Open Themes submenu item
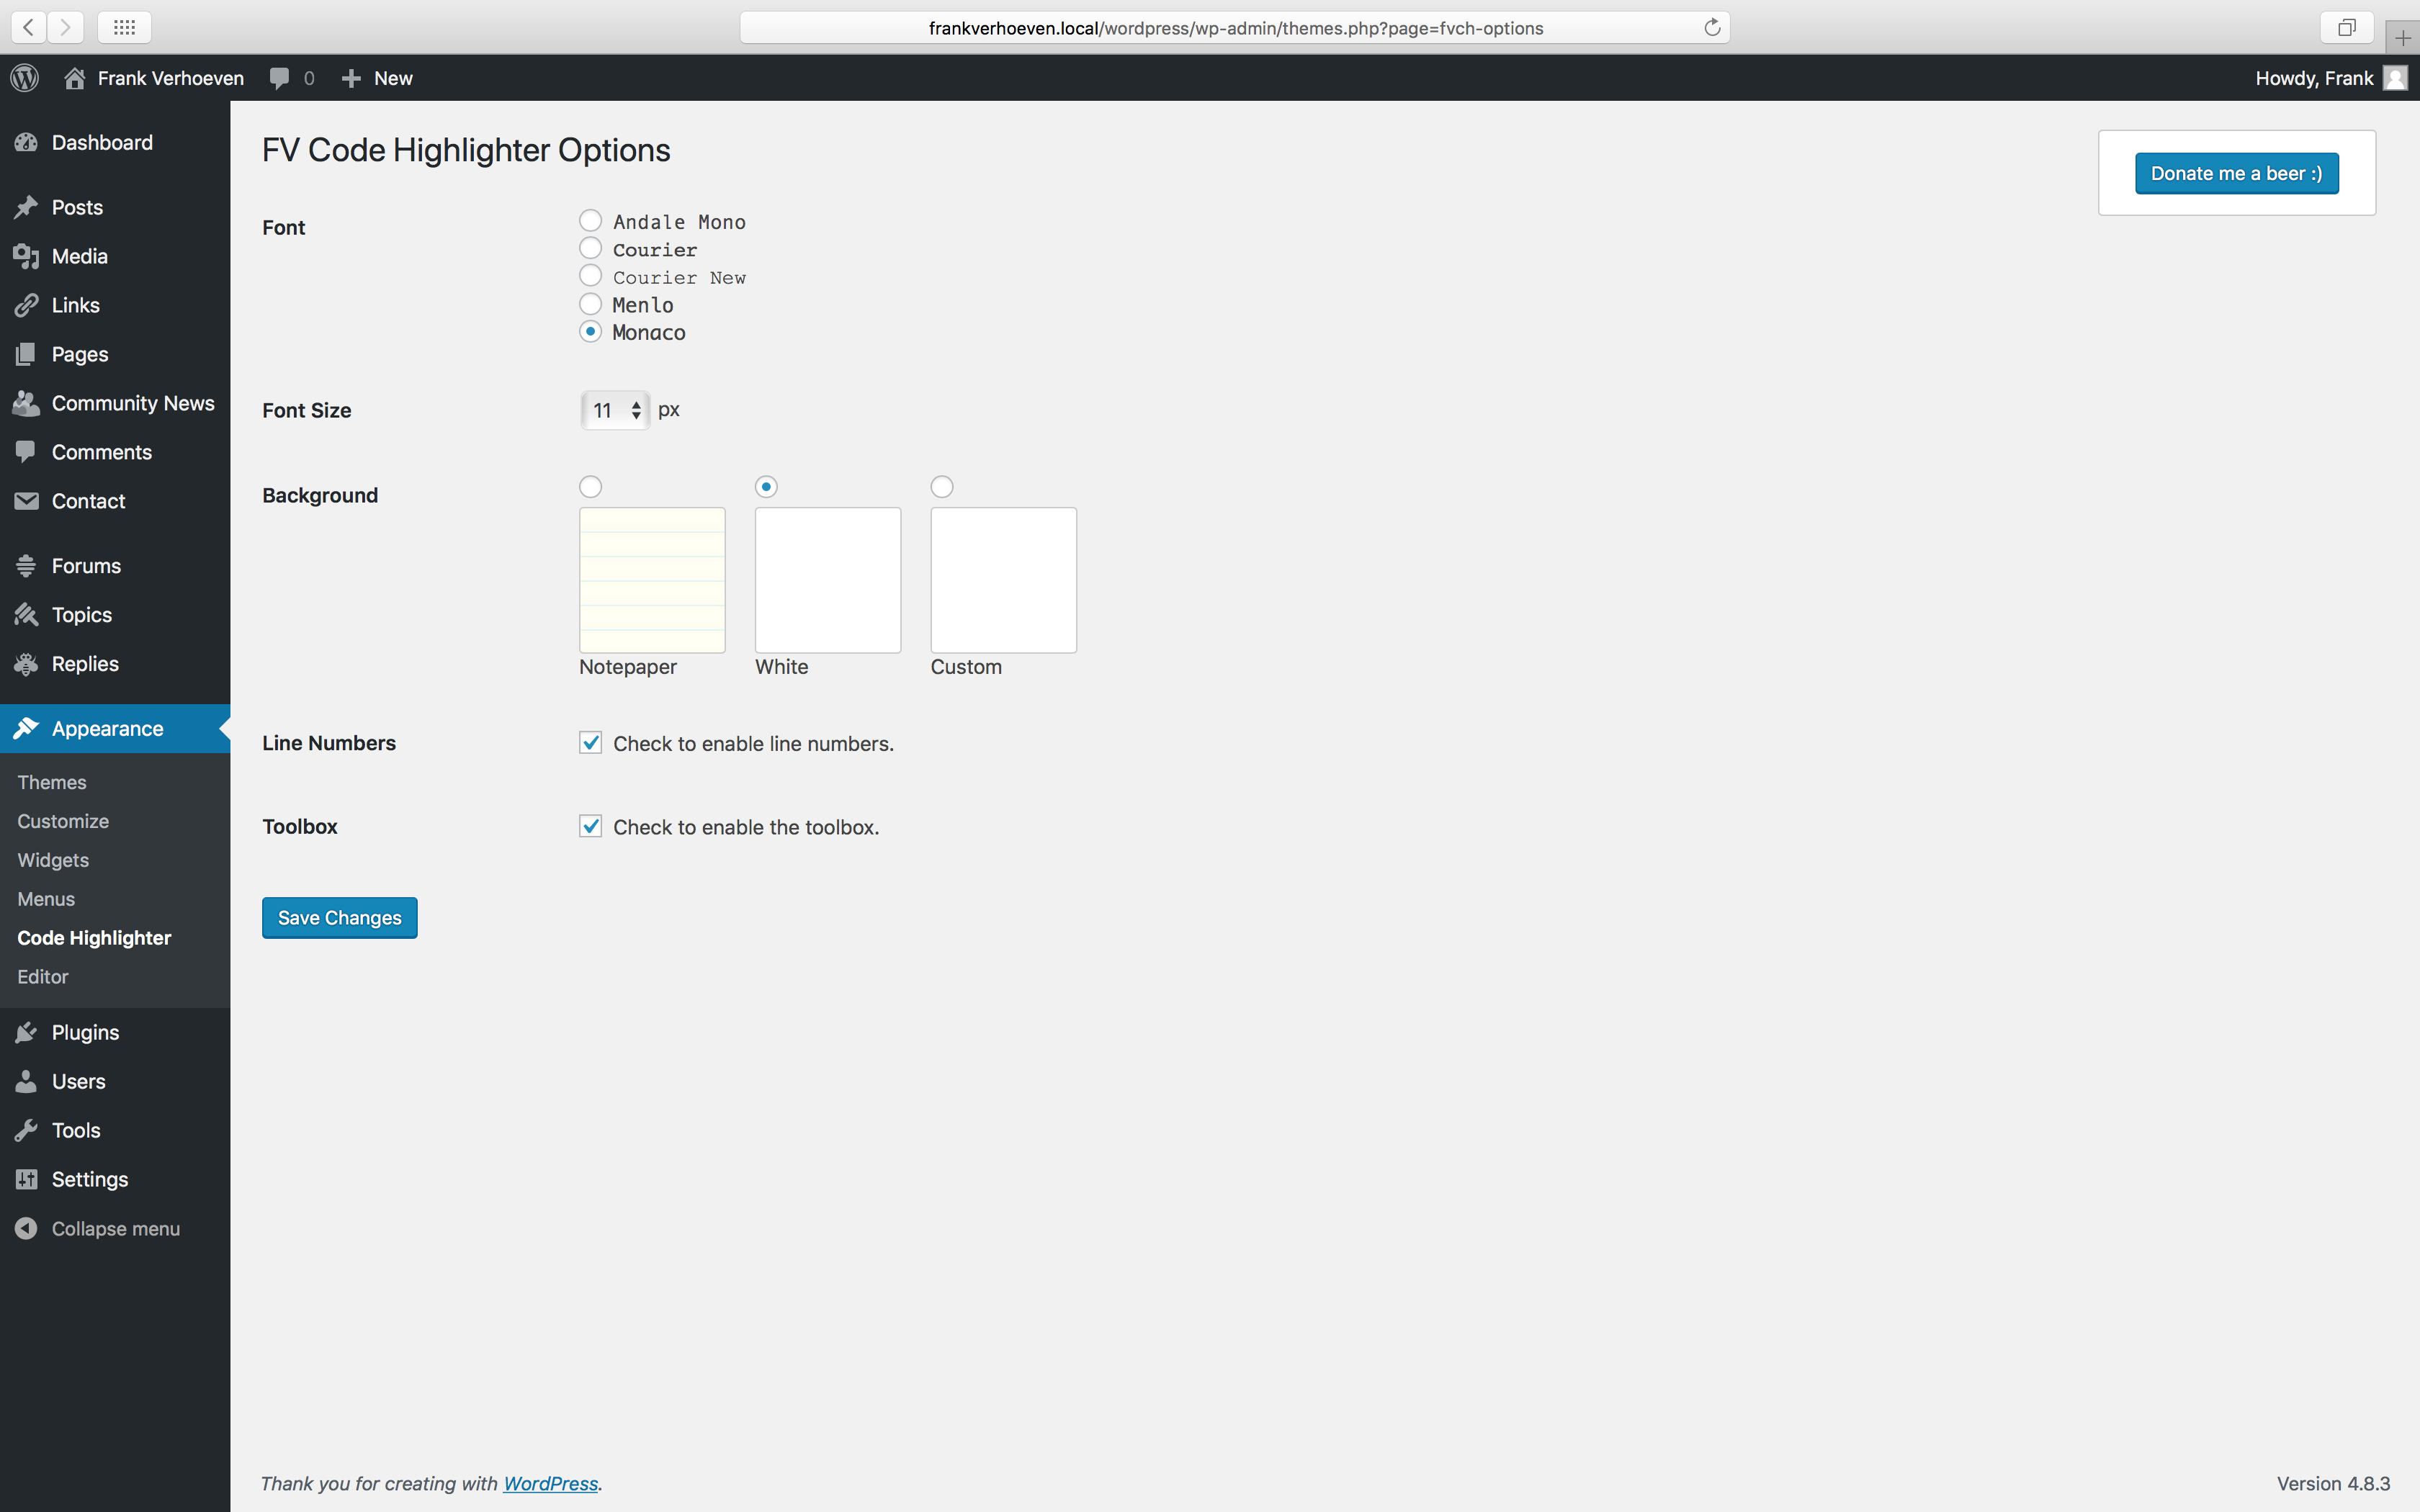Image resolution: width=2420 pixels, height=1512 pixels. click(x=52, y=782)
